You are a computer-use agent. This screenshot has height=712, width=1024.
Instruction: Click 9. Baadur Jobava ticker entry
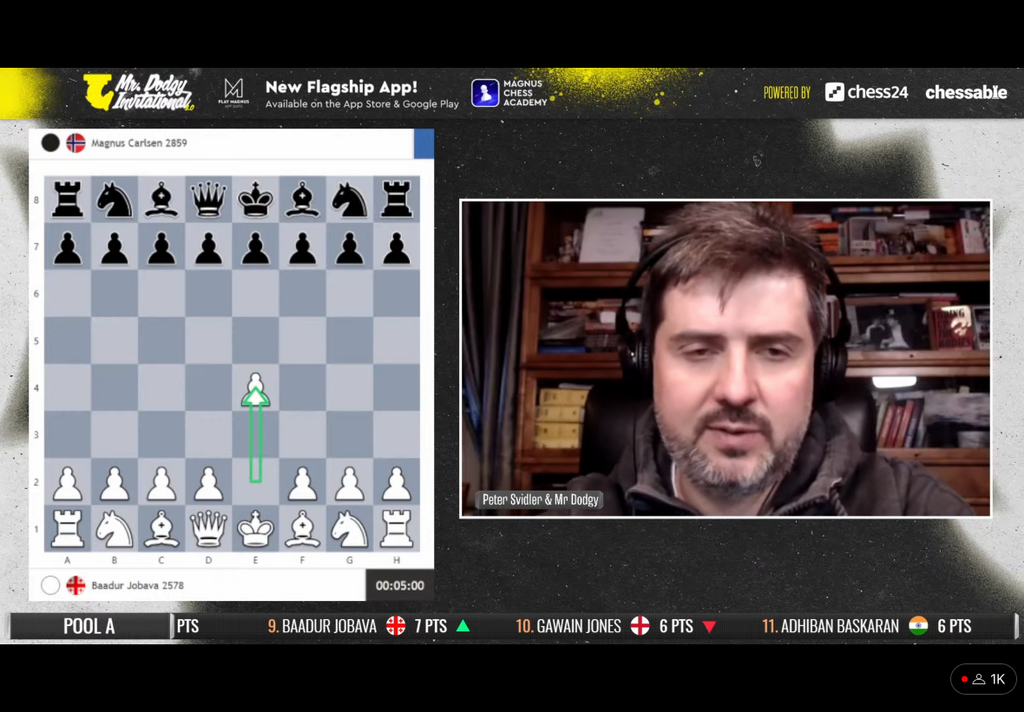[x=369, y=626]
